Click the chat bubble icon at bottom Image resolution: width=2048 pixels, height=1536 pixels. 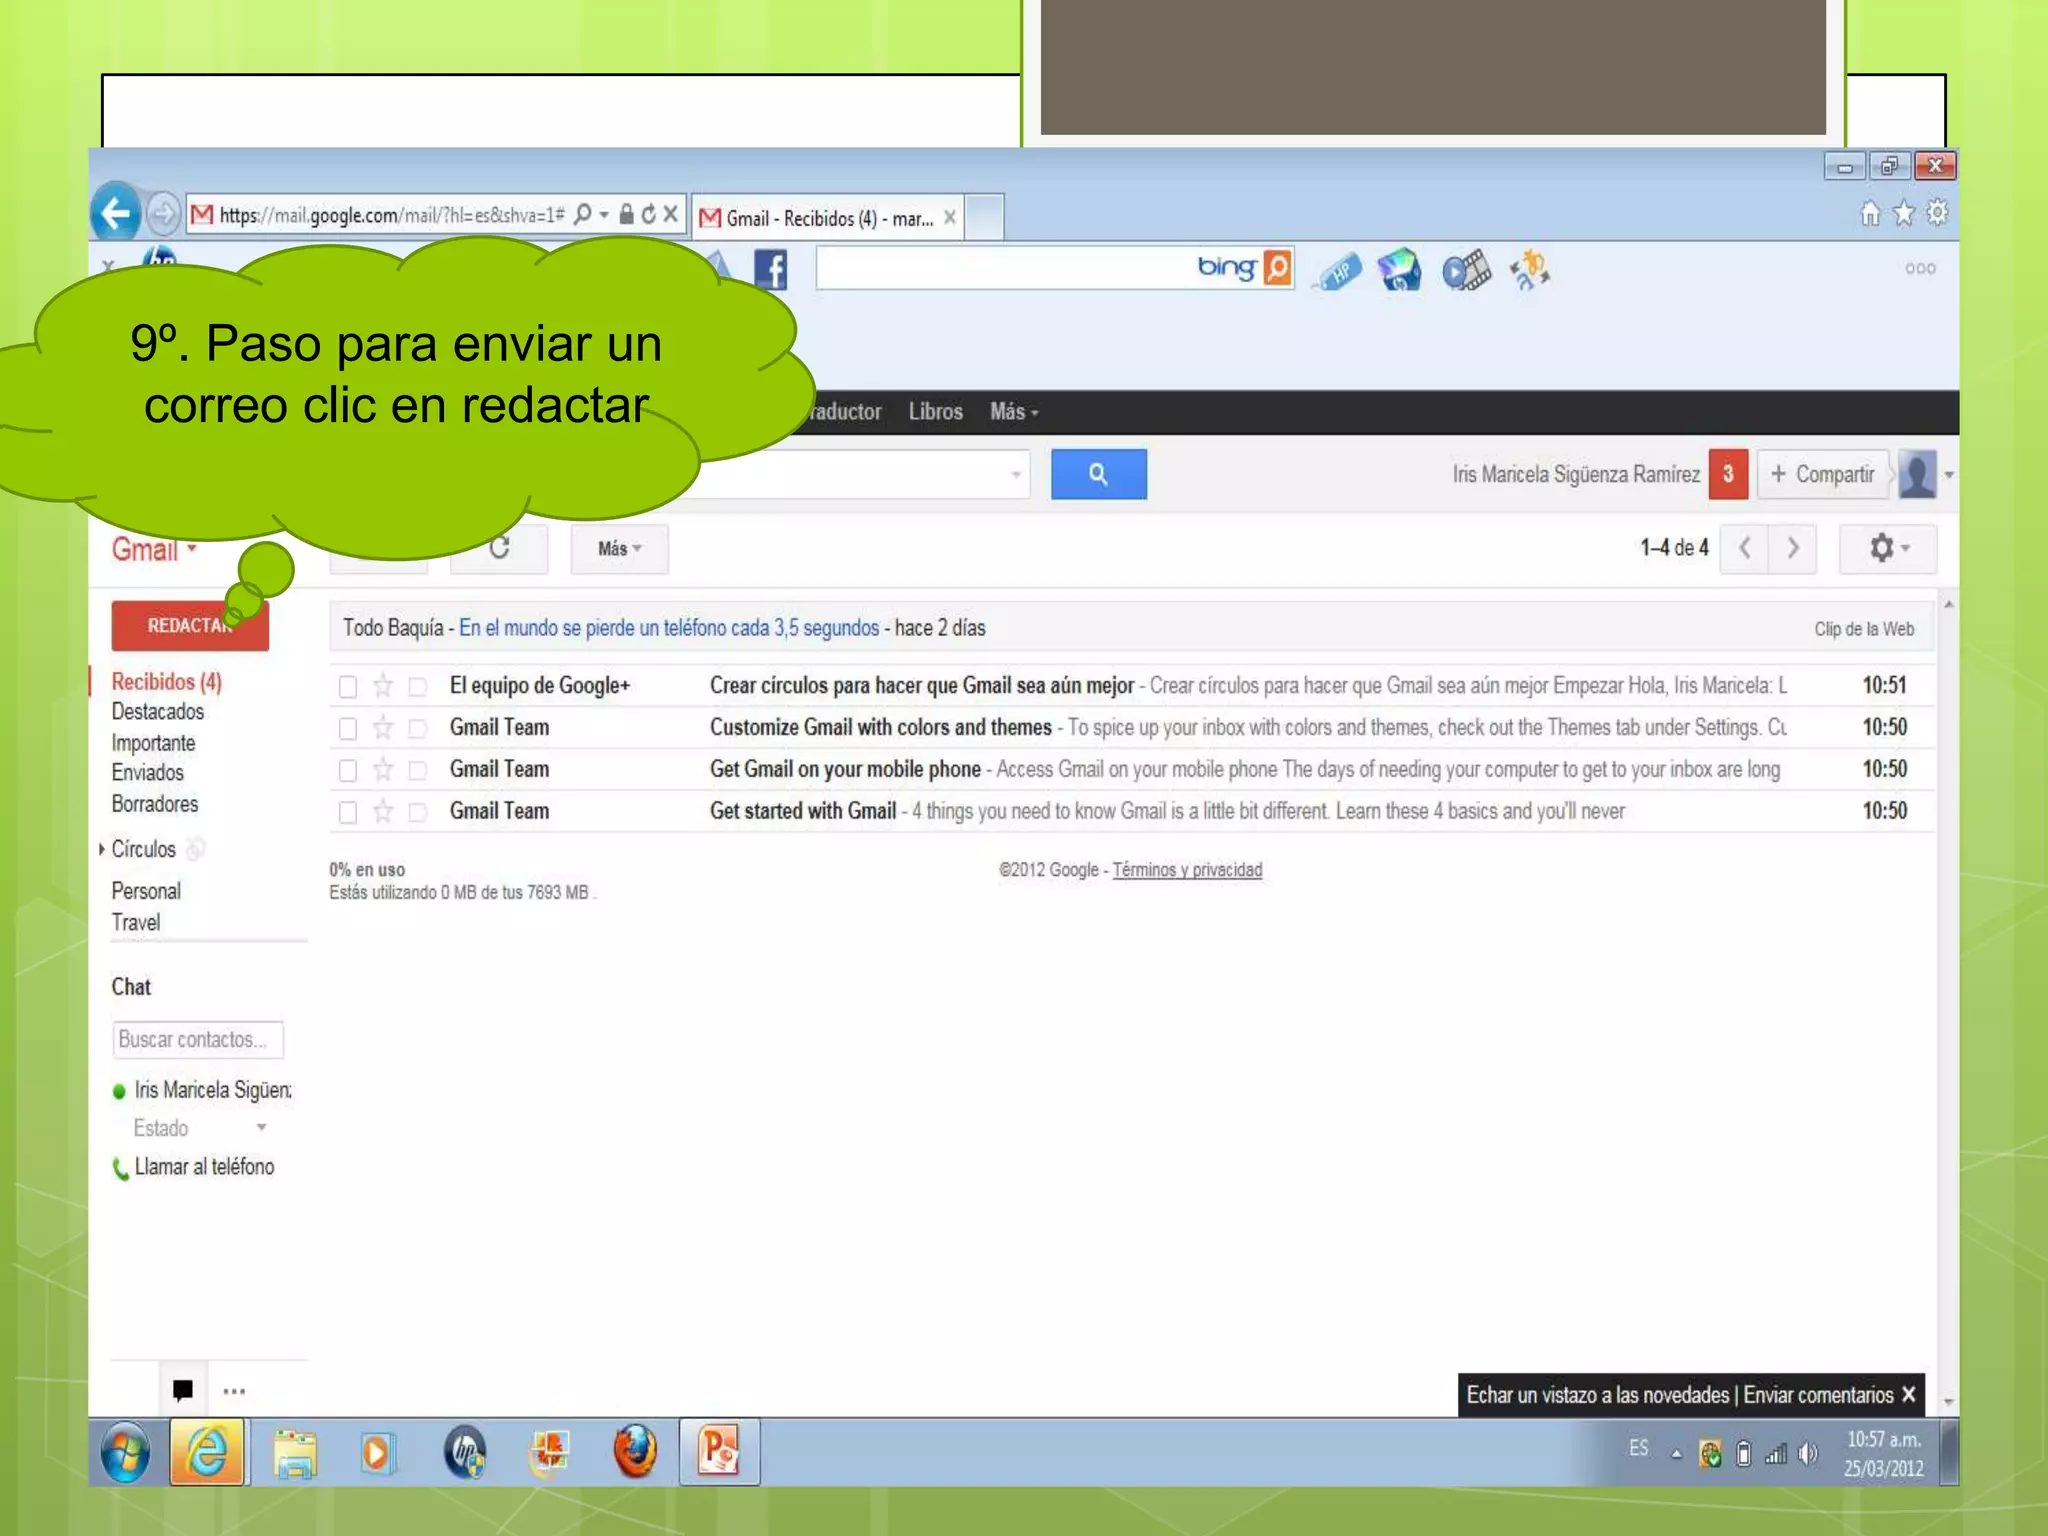183,1390
